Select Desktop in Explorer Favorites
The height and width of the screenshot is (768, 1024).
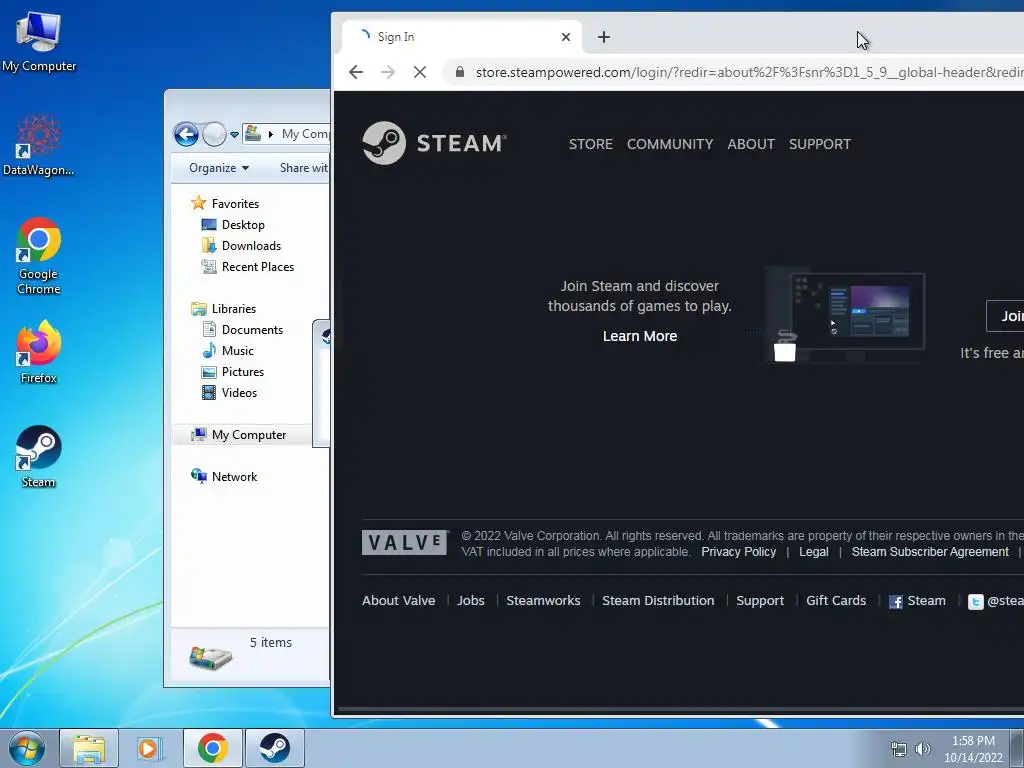click(x=233, y=225)
